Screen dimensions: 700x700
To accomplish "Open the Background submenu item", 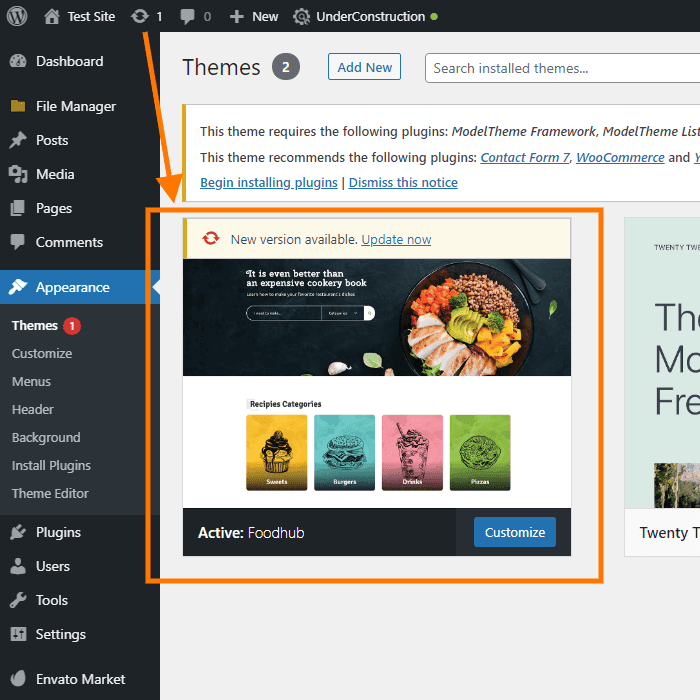I will [46, 438].
